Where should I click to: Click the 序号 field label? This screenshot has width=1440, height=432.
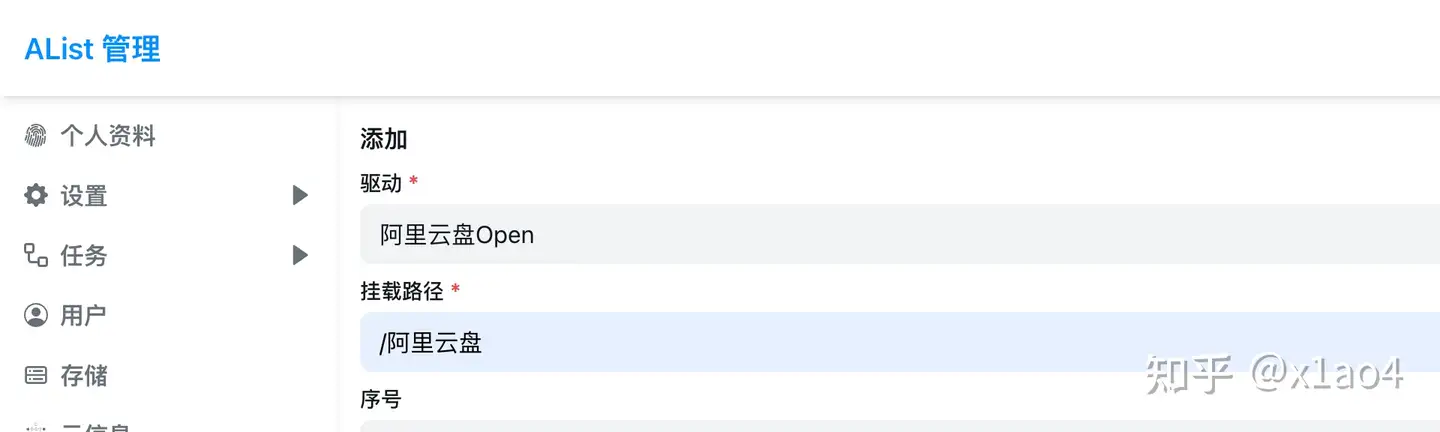[381, 399]
